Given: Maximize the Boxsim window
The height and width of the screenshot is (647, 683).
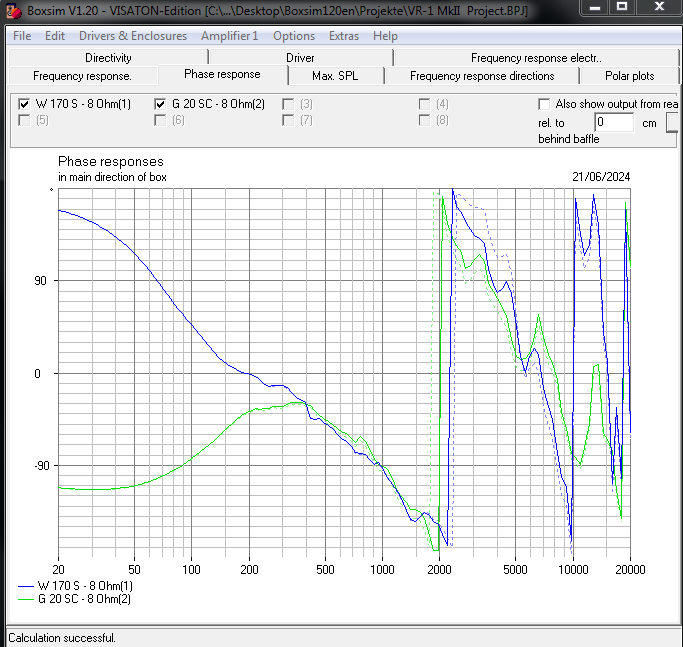Looking at the screenshot, I should (x=622, y=7).
